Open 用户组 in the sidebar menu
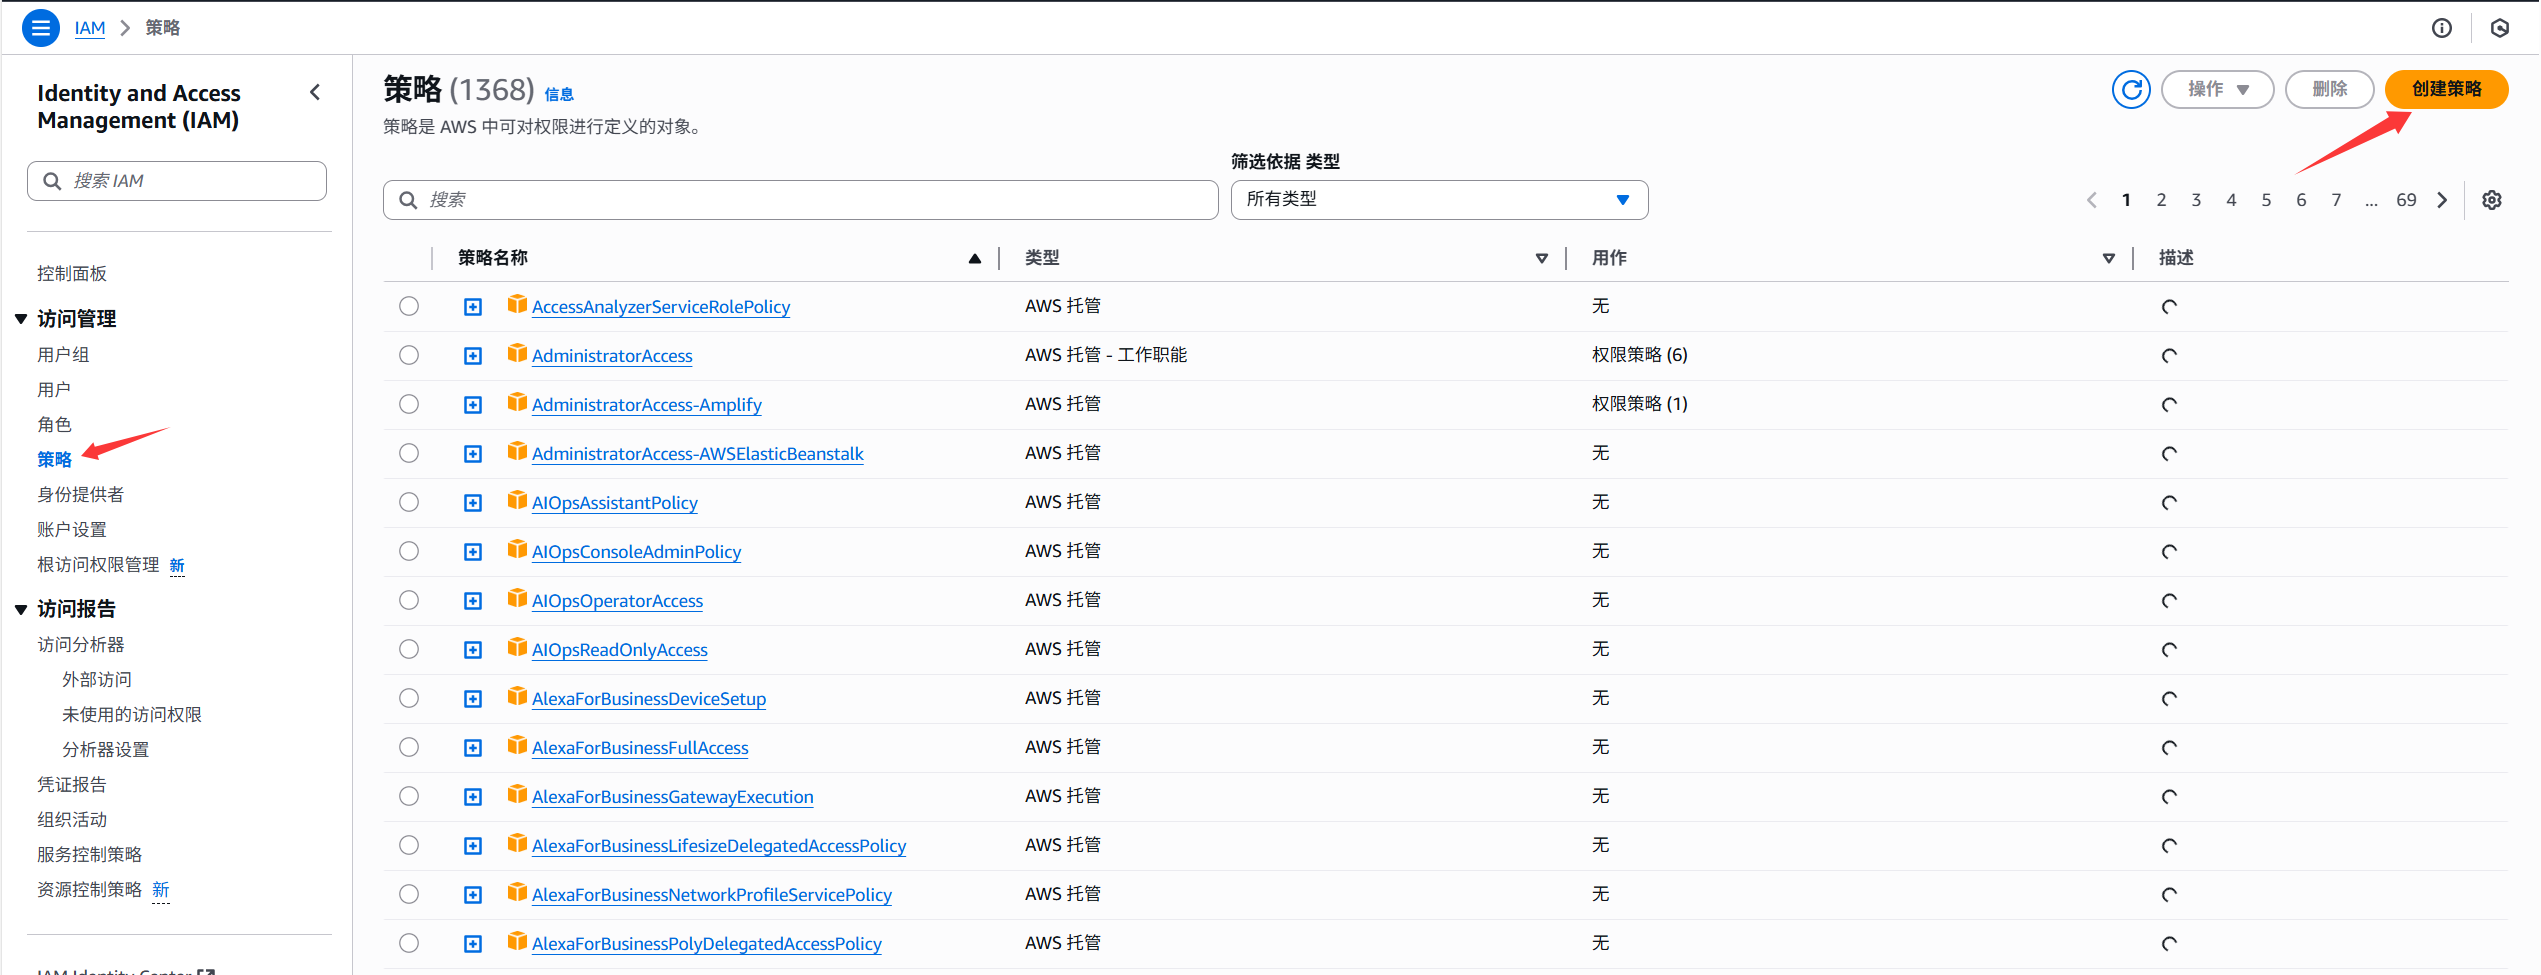 point(63,355)
